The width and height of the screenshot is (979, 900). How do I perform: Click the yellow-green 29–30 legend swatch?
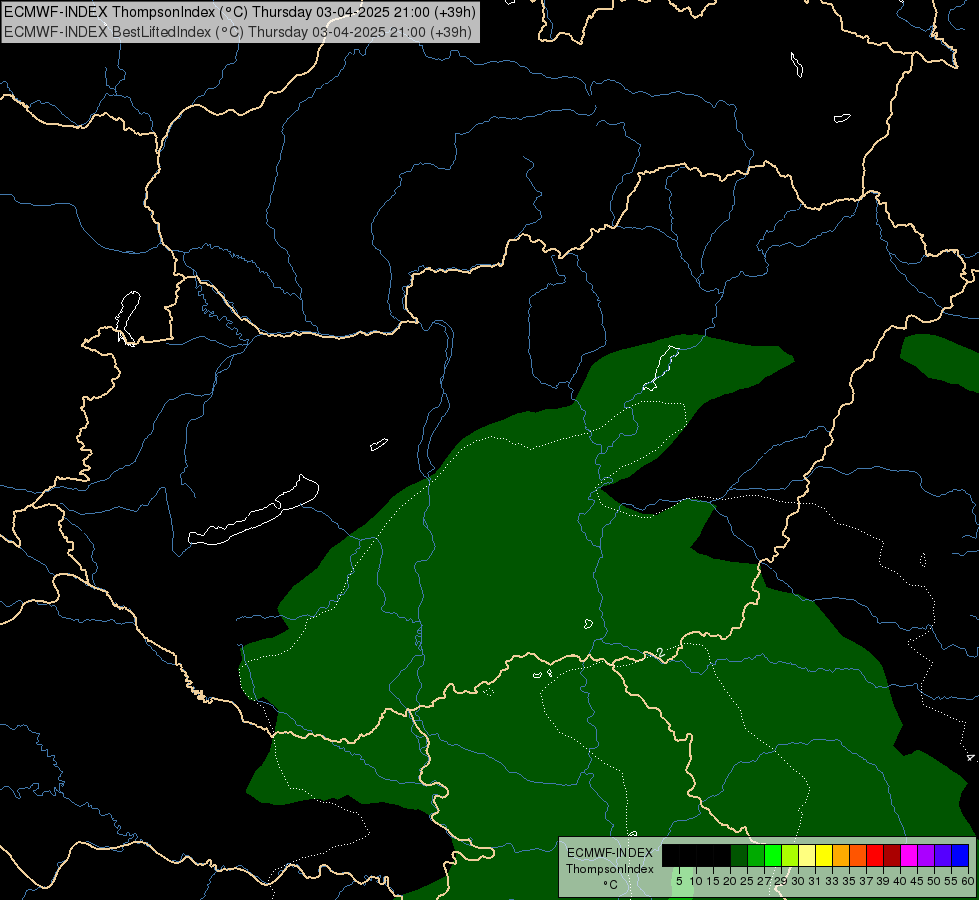[790, 855]
